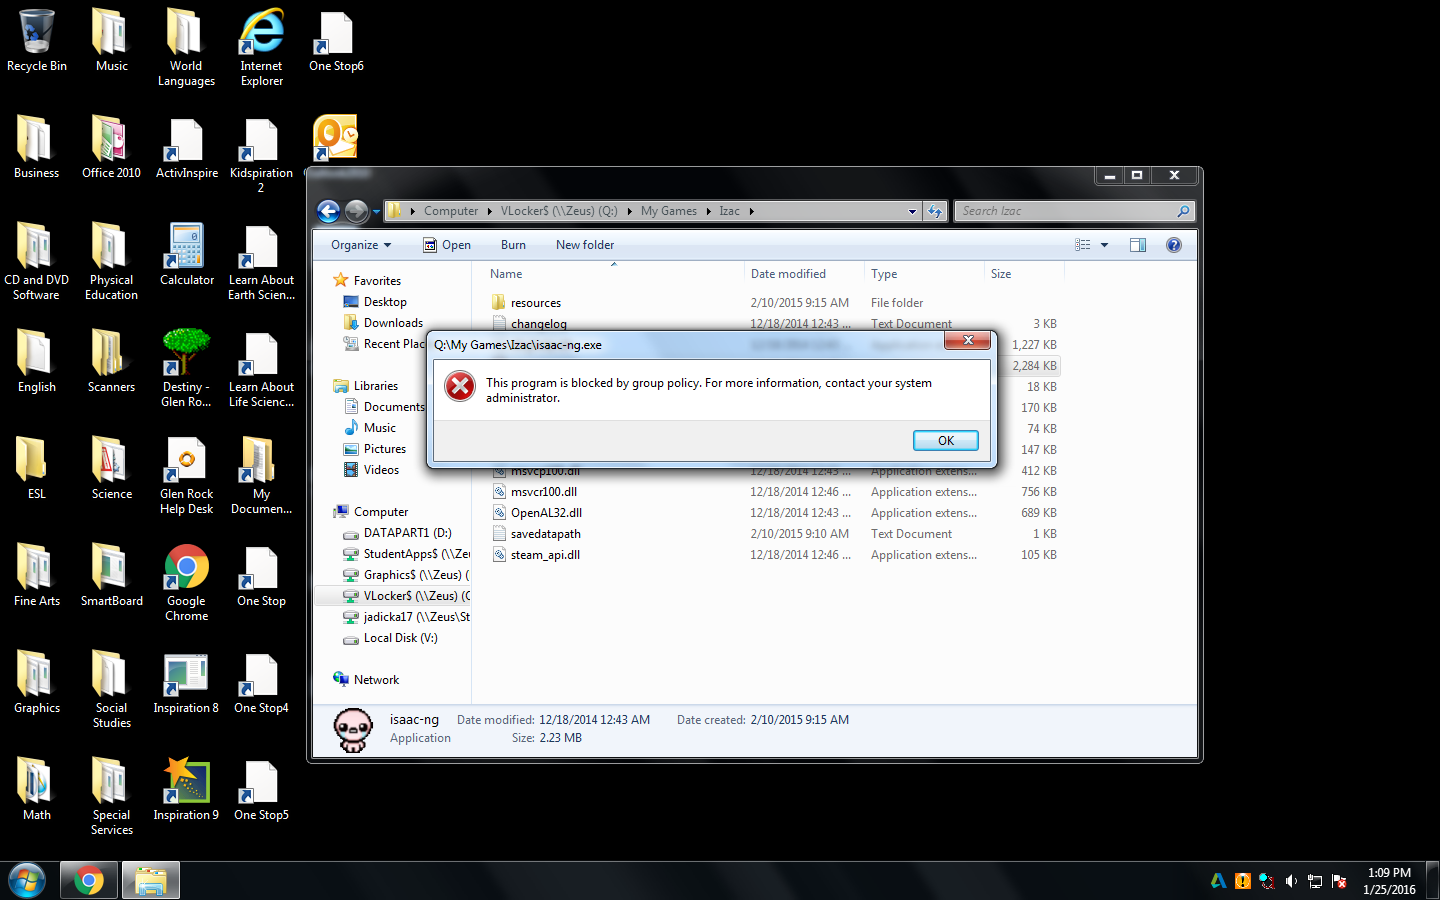
Task: Open the Recycle Bin desktop icon
Action: [37, 41]
